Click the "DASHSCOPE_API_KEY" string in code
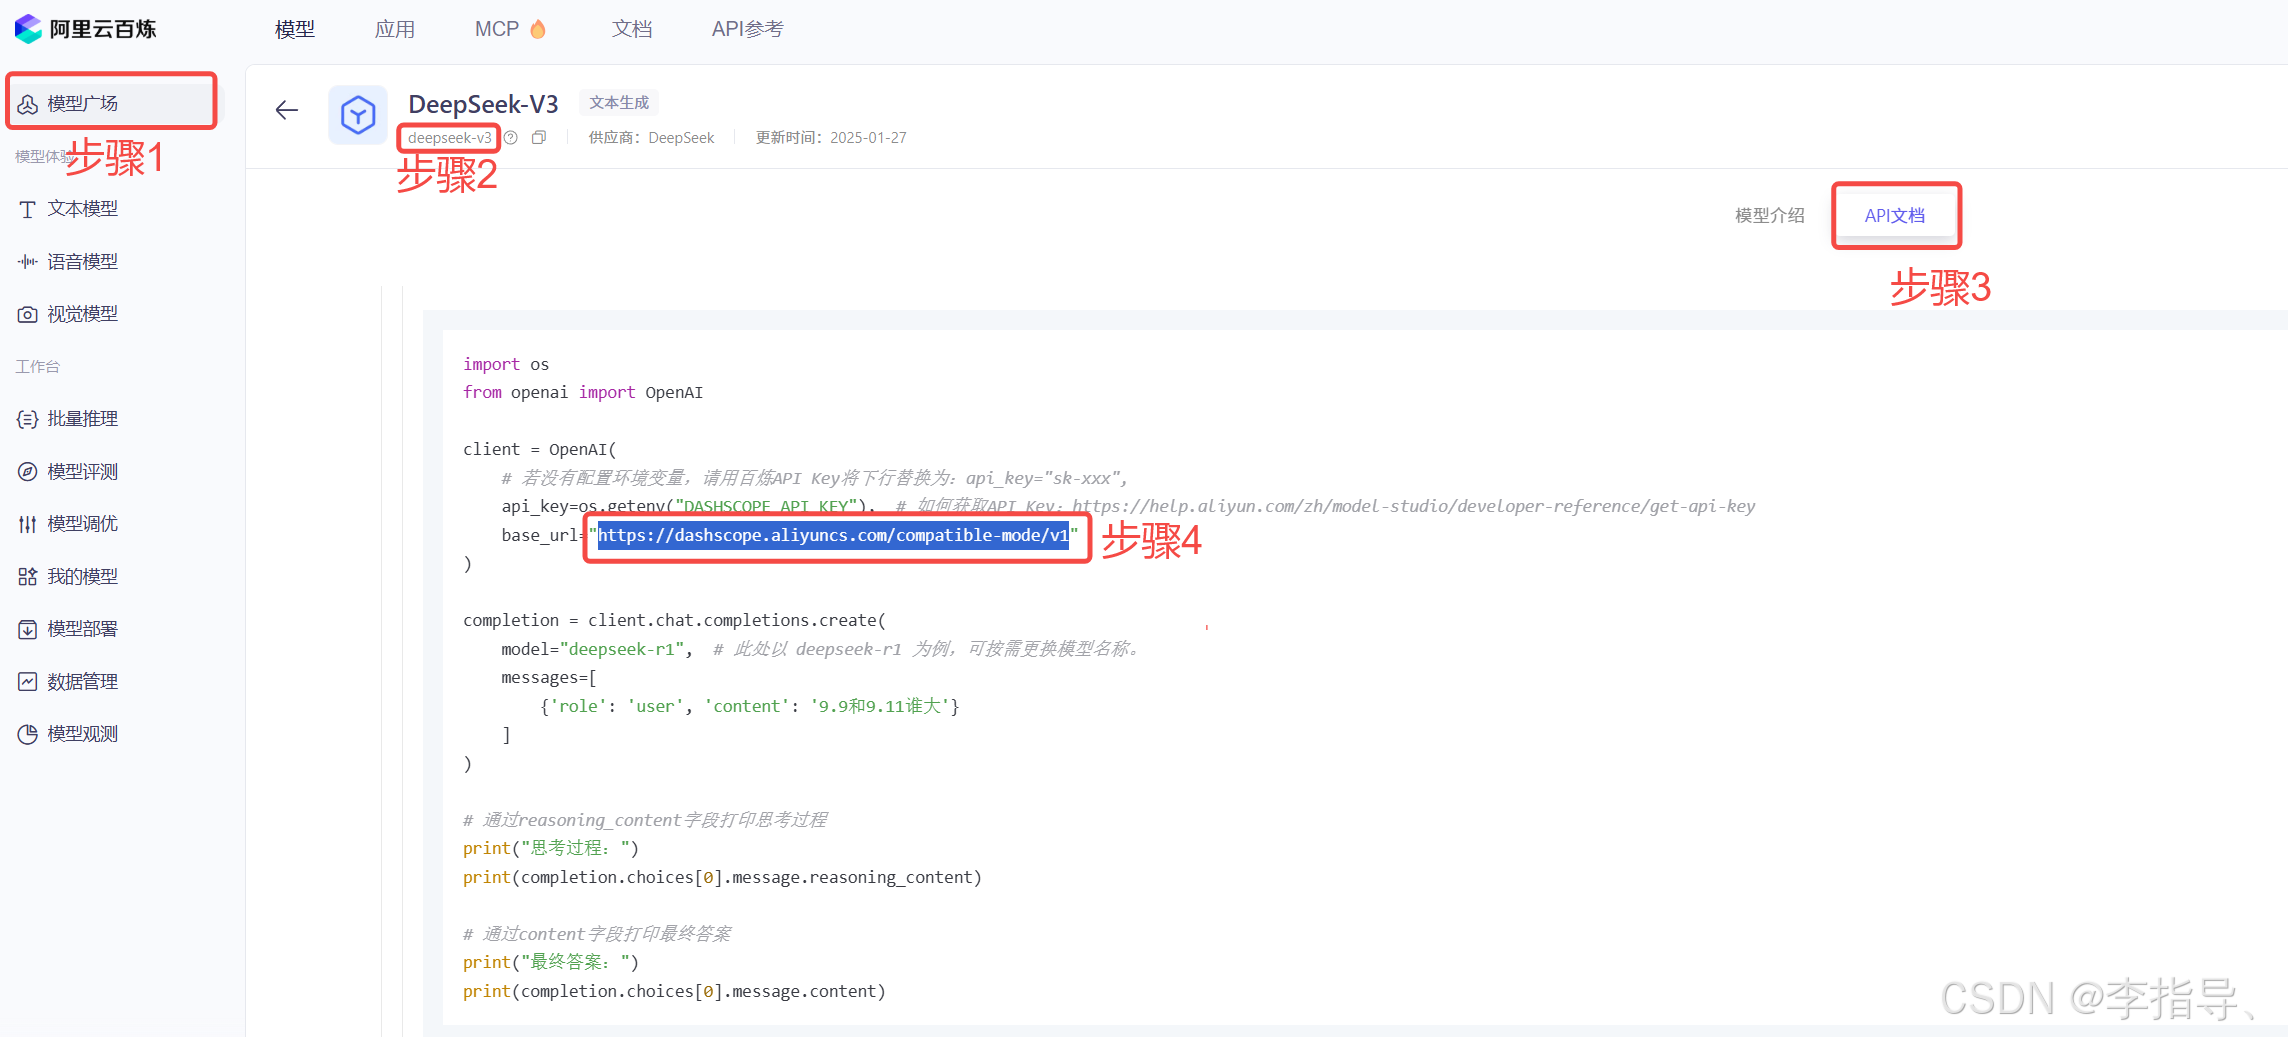 click(x=767, y=506)
